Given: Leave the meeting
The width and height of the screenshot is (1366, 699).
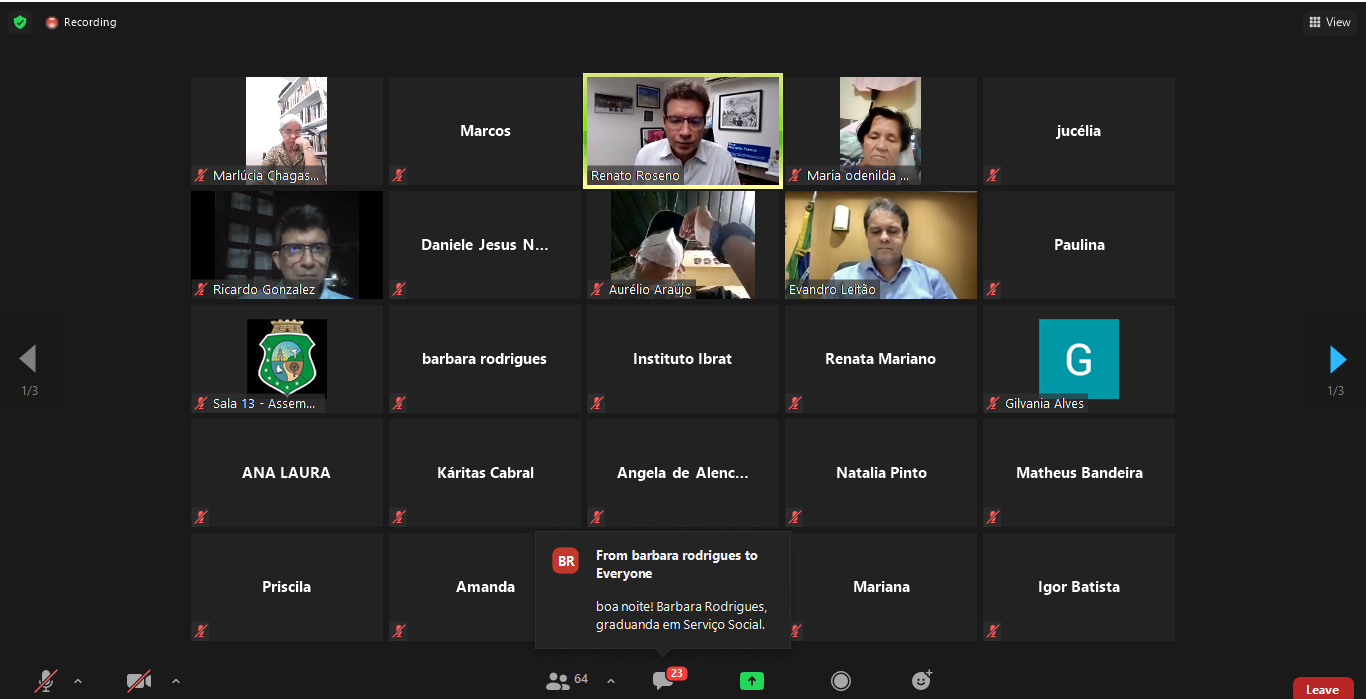Looking at the screenshot, I should tap(1321, 689).
